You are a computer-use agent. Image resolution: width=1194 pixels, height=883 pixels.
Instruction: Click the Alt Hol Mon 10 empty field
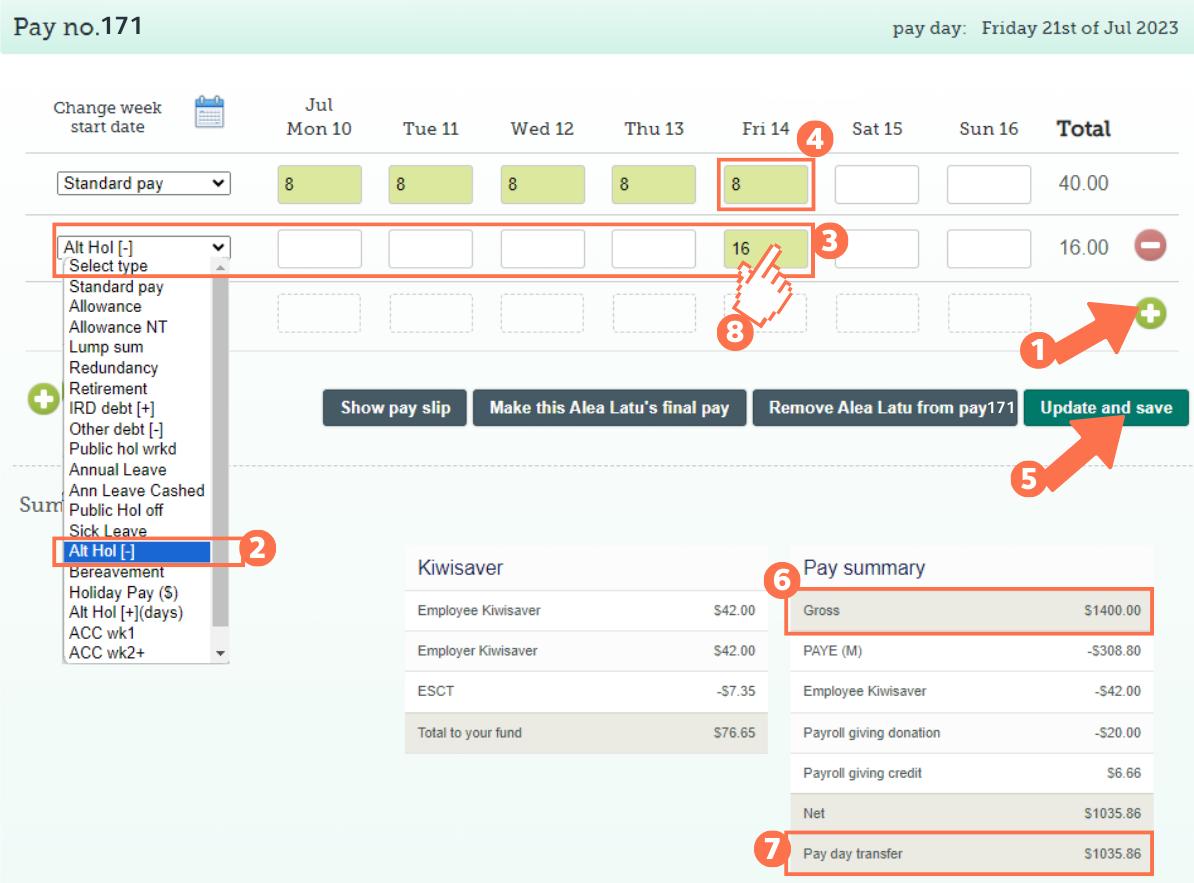point(319,249)
